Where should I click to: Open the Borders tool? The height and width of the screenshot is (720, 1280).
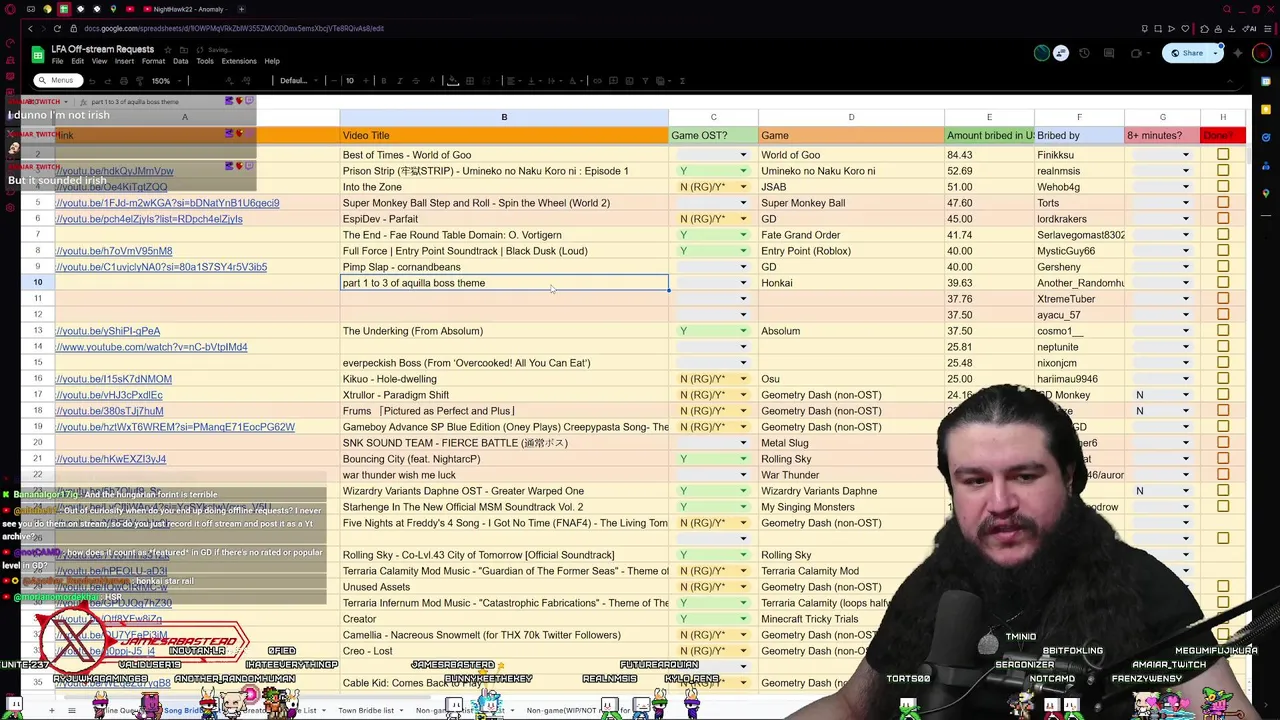pyautogui.click(x=469, y=81)
